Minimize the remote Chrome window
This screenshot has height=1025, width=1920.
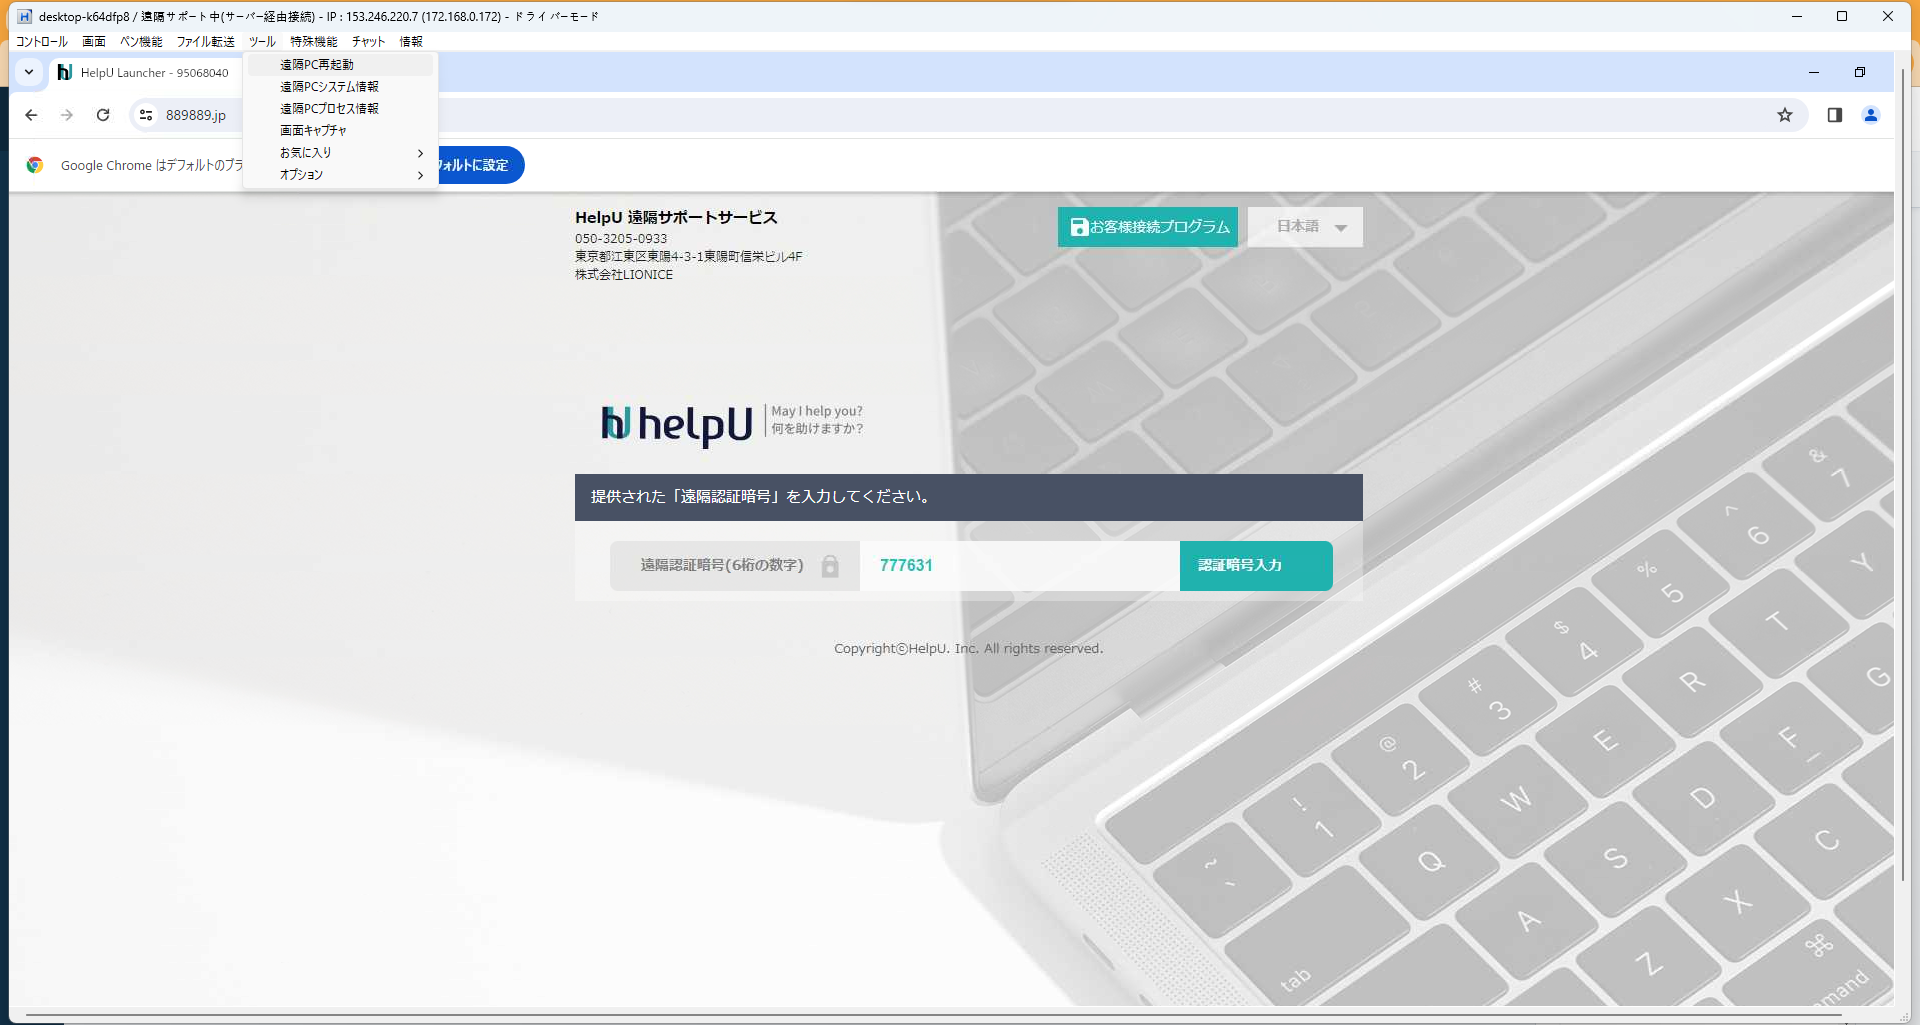(1814, 72)
